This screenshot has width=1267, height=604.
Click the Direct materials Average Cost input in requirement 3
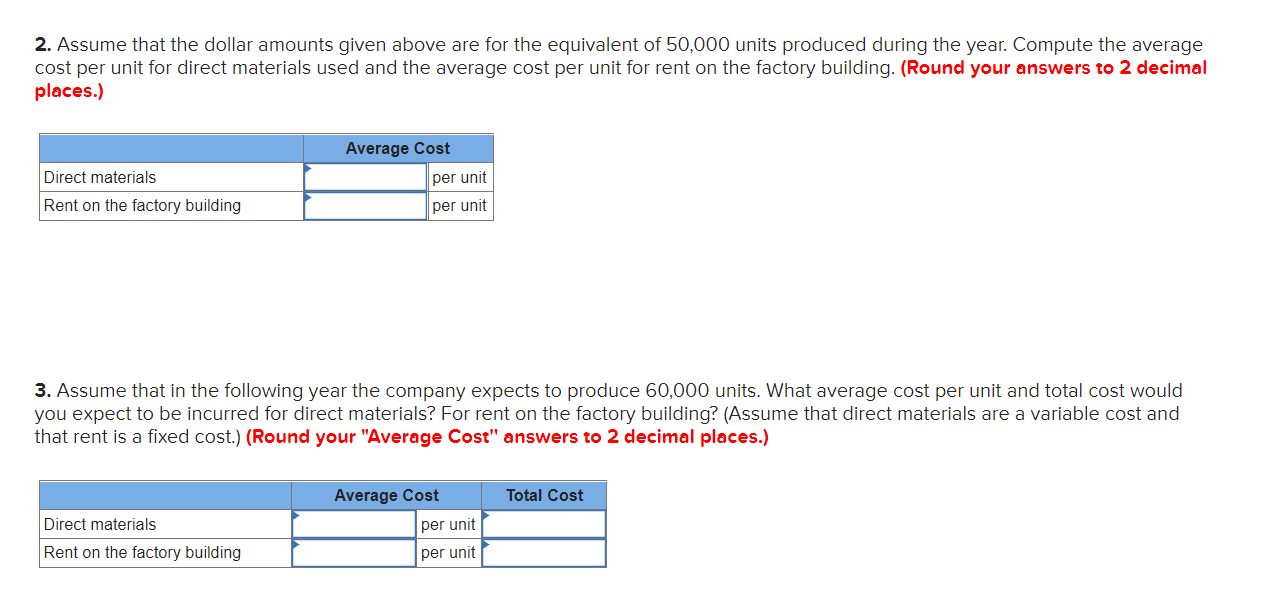coord(353,523)
